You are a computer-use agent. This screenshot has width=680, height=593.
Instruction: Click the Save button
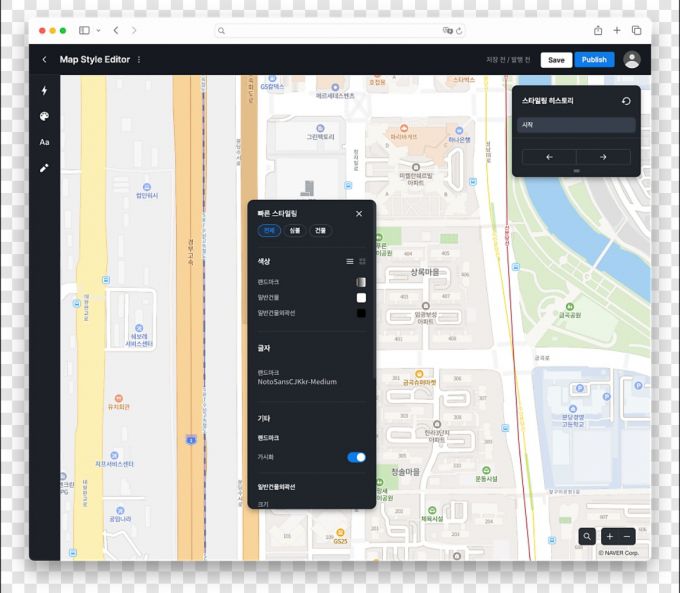[556, 60]
